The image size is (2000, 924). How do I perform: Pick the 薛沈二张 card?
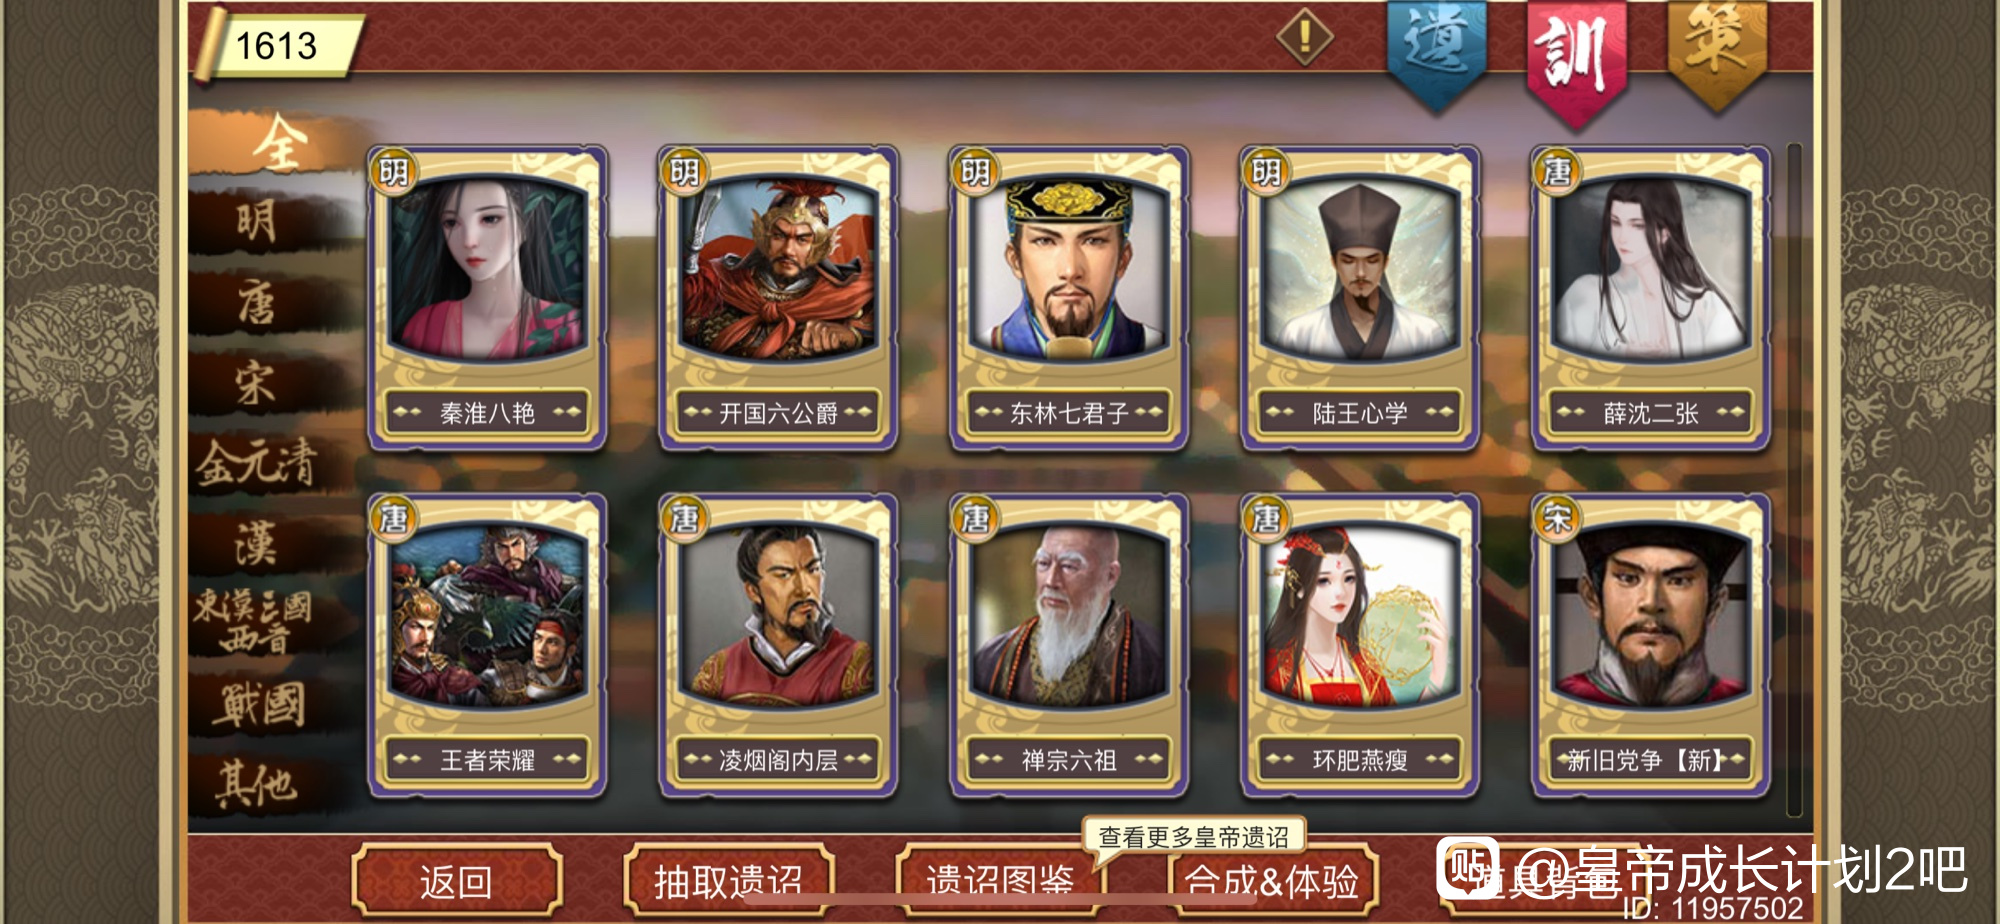tap(1651, 298)
